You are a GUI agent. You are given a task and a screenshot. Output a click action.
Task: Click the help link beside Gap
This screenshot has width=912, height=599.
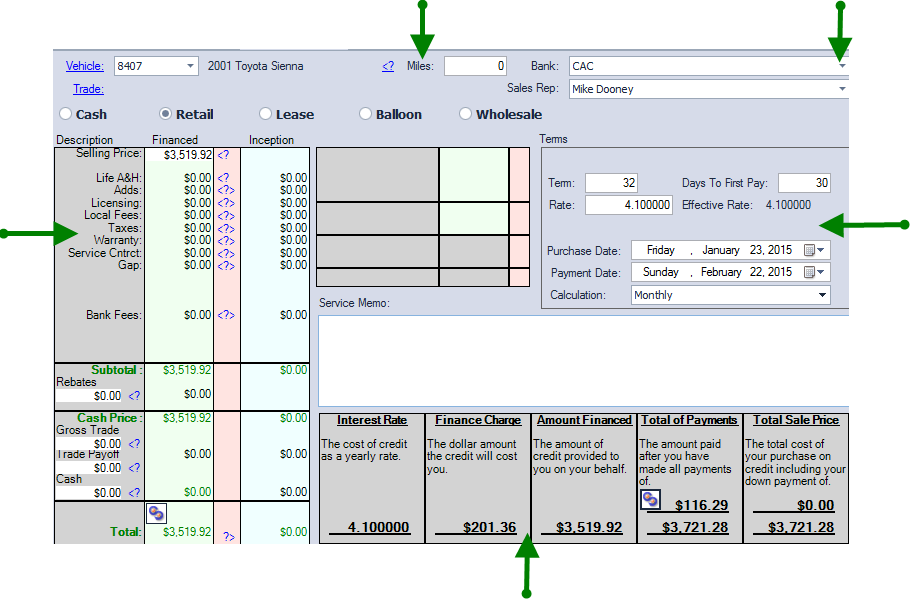226,266
